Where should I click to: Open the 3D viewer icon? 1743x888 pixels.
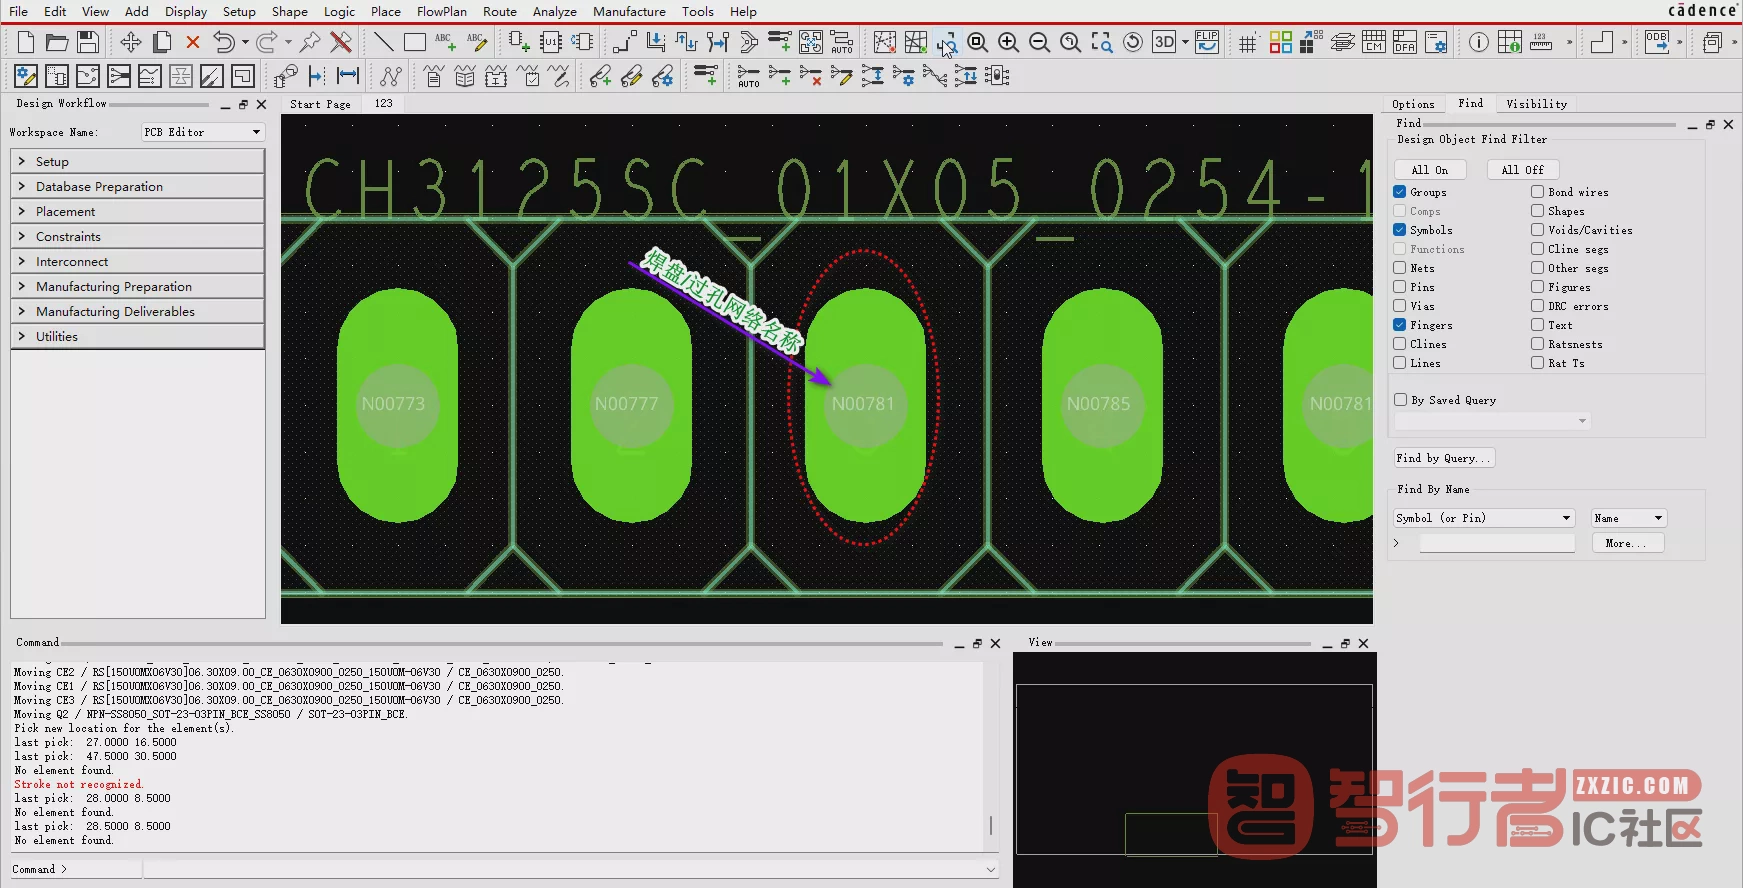point(1164,42)
